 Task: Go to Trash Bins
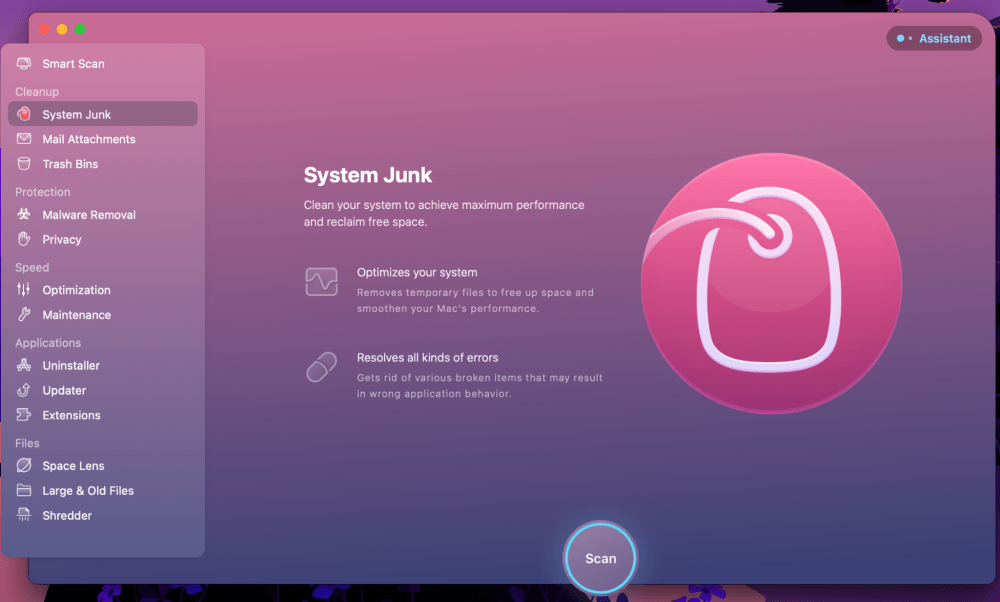(x=103, y=164)
